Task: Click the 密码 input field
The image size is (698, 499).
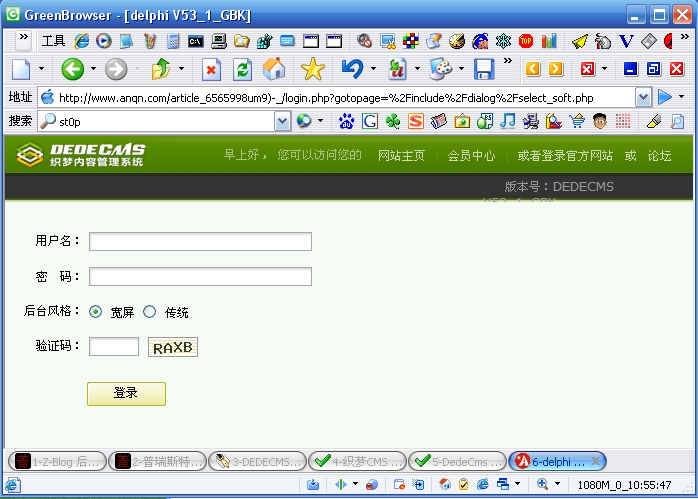Action: (200, 276)
